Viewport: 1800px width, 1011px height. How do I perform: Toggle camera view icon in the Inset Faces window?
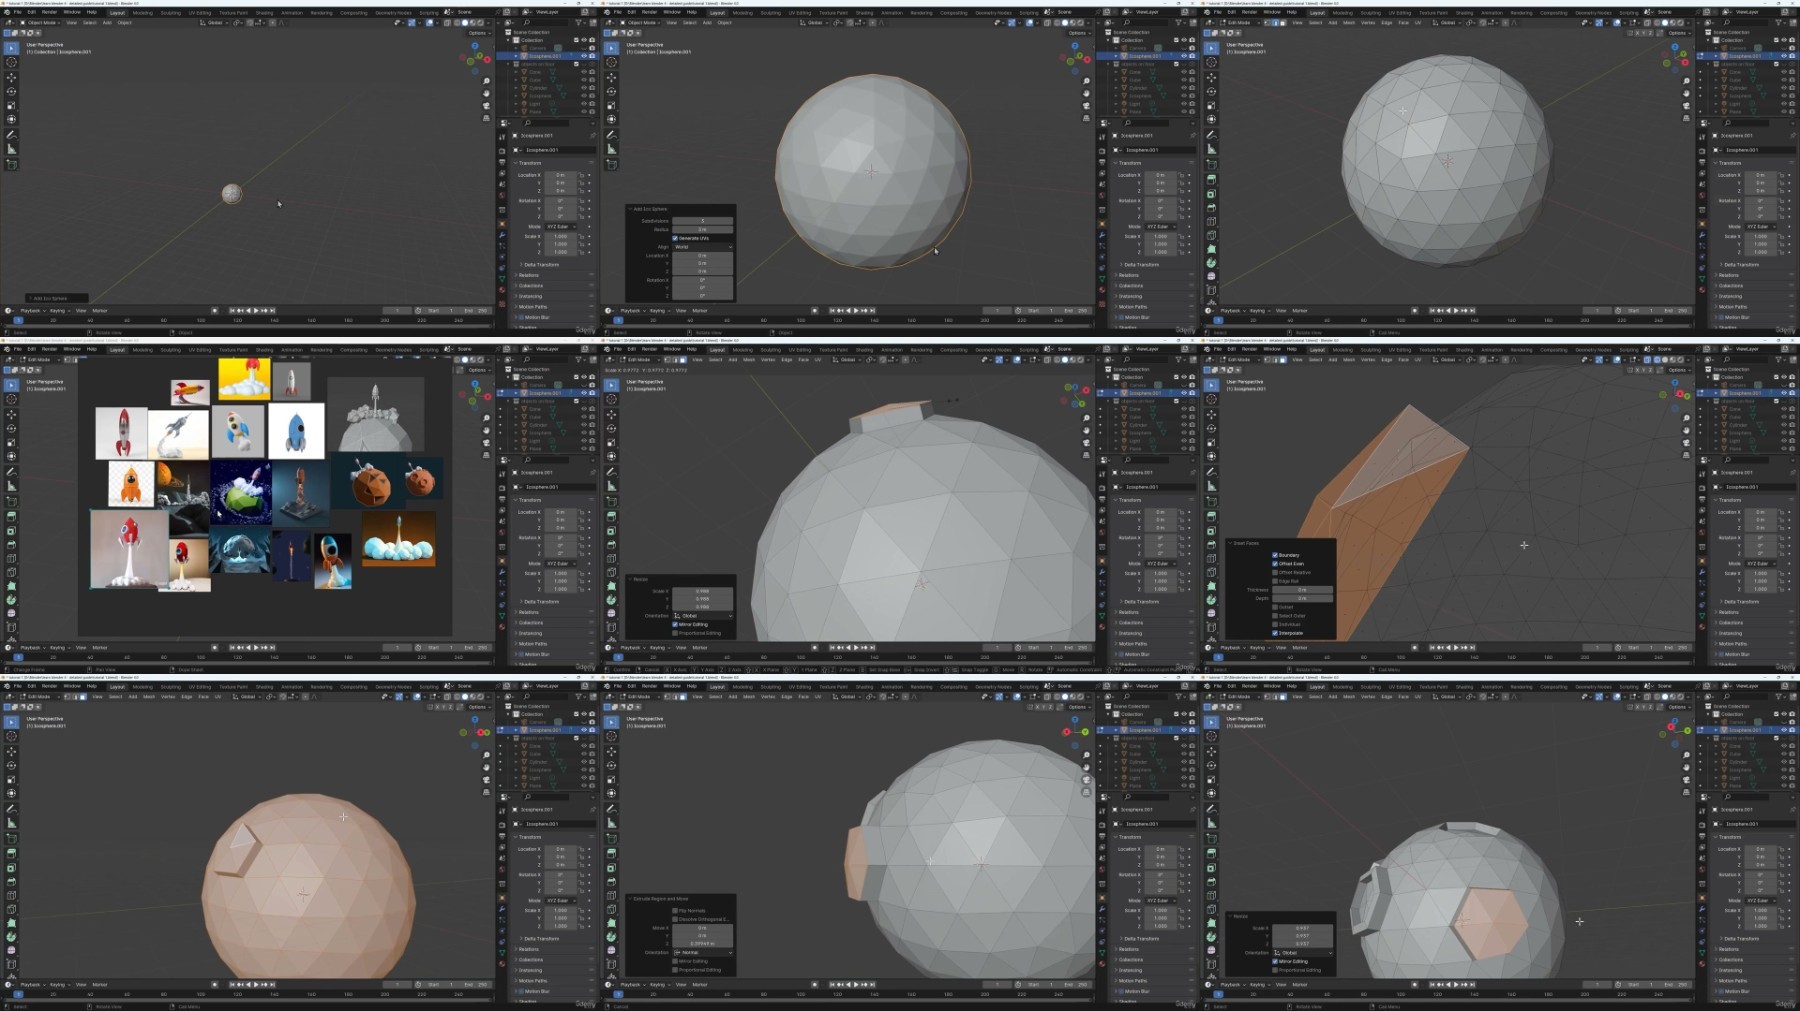point(1686,443)
